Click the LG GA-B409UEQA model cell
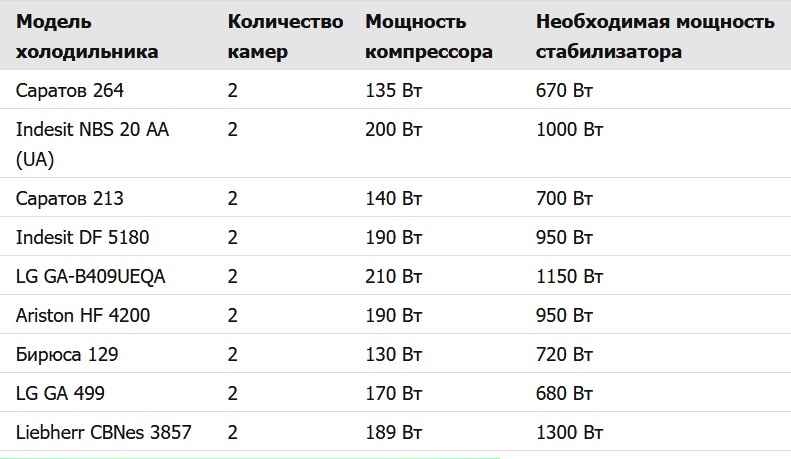 [x=91, y=276]
